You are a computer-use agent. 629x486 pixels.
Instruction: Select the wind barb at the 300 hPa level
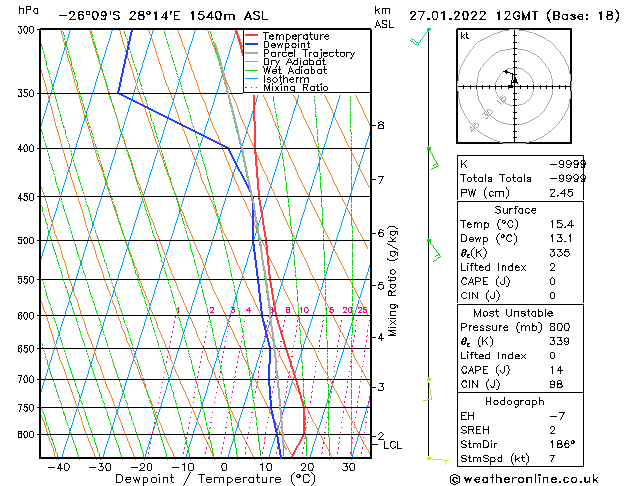tap(420, 37)
